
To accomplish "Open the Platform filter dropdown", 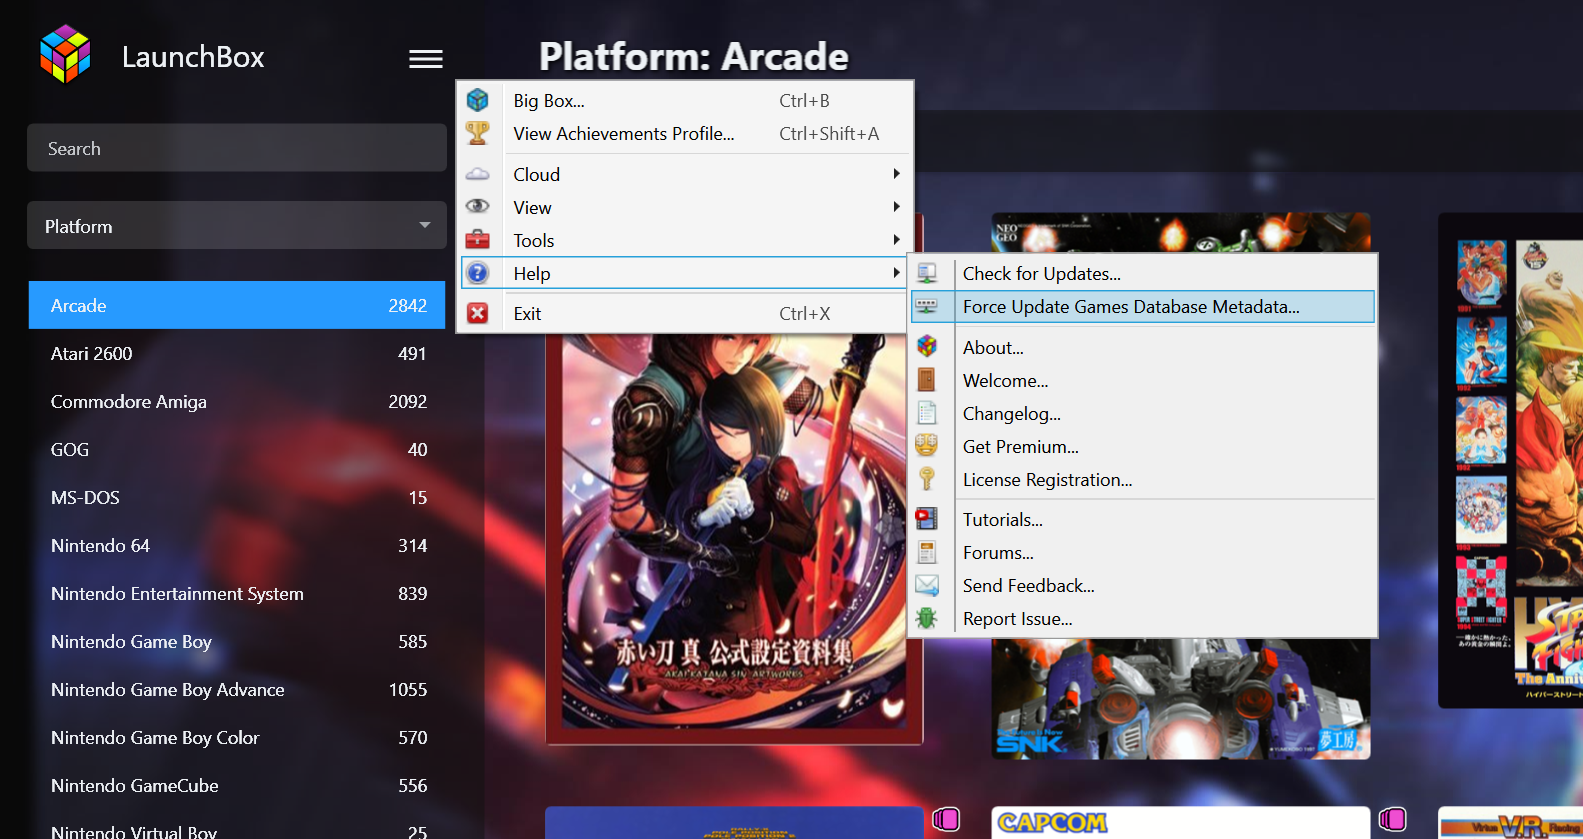I will click(237, 226).
